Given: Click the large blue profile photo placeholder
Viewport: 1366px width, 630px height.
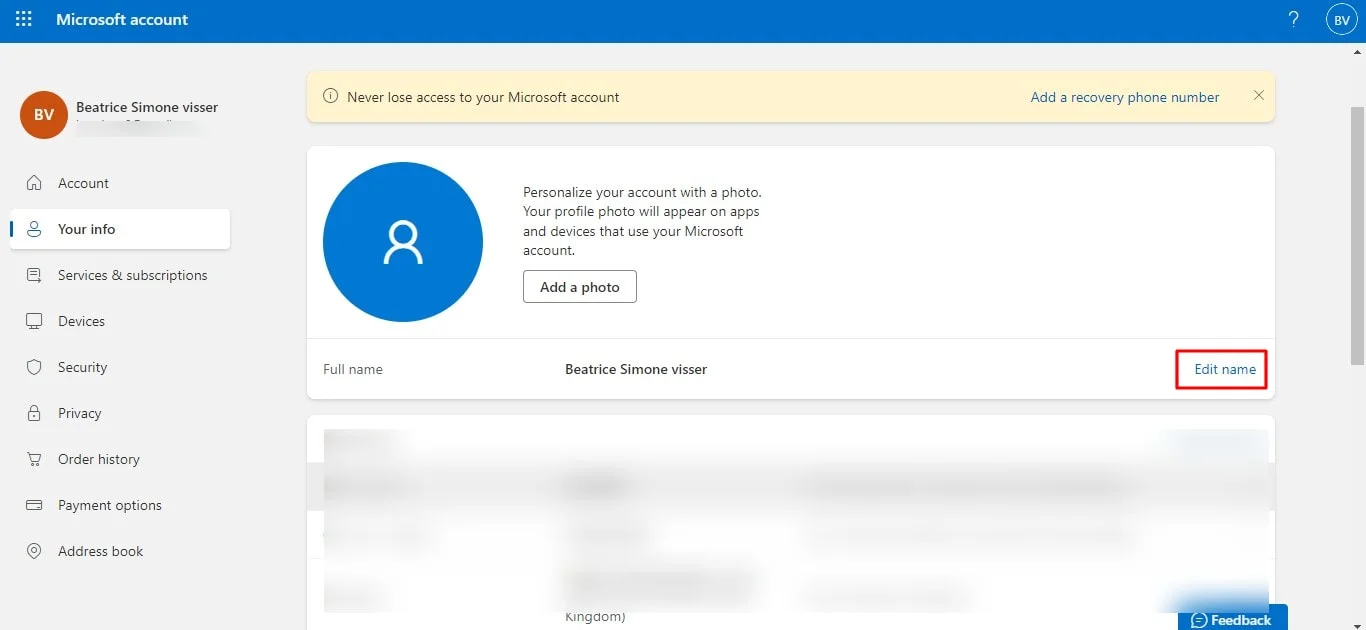Looking at the screenshot, I should (x=403, y=242).
